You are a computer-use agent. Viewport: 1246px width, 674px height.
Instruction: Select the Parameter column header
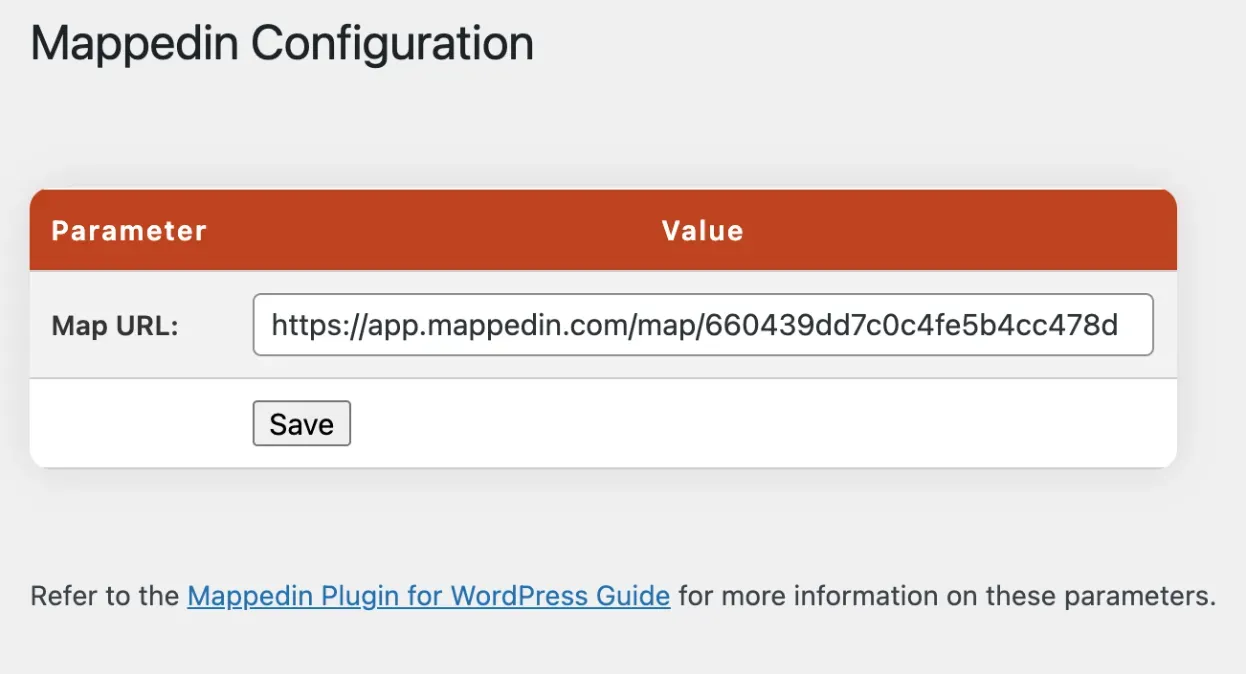[129, 231]
